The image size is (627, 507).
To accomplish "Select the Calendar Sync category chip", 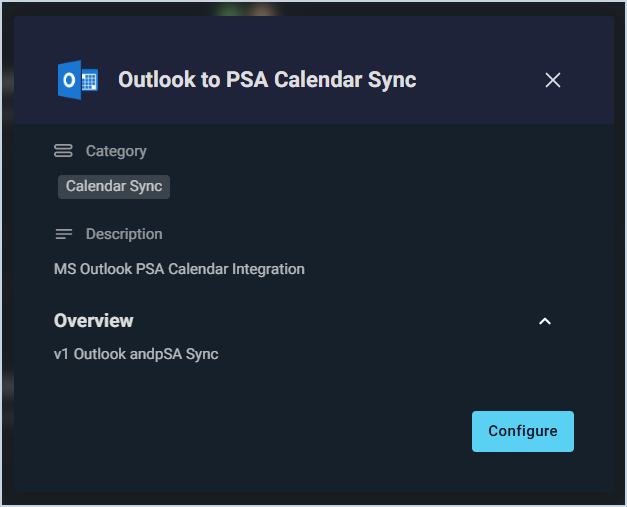I will point(114,186).
